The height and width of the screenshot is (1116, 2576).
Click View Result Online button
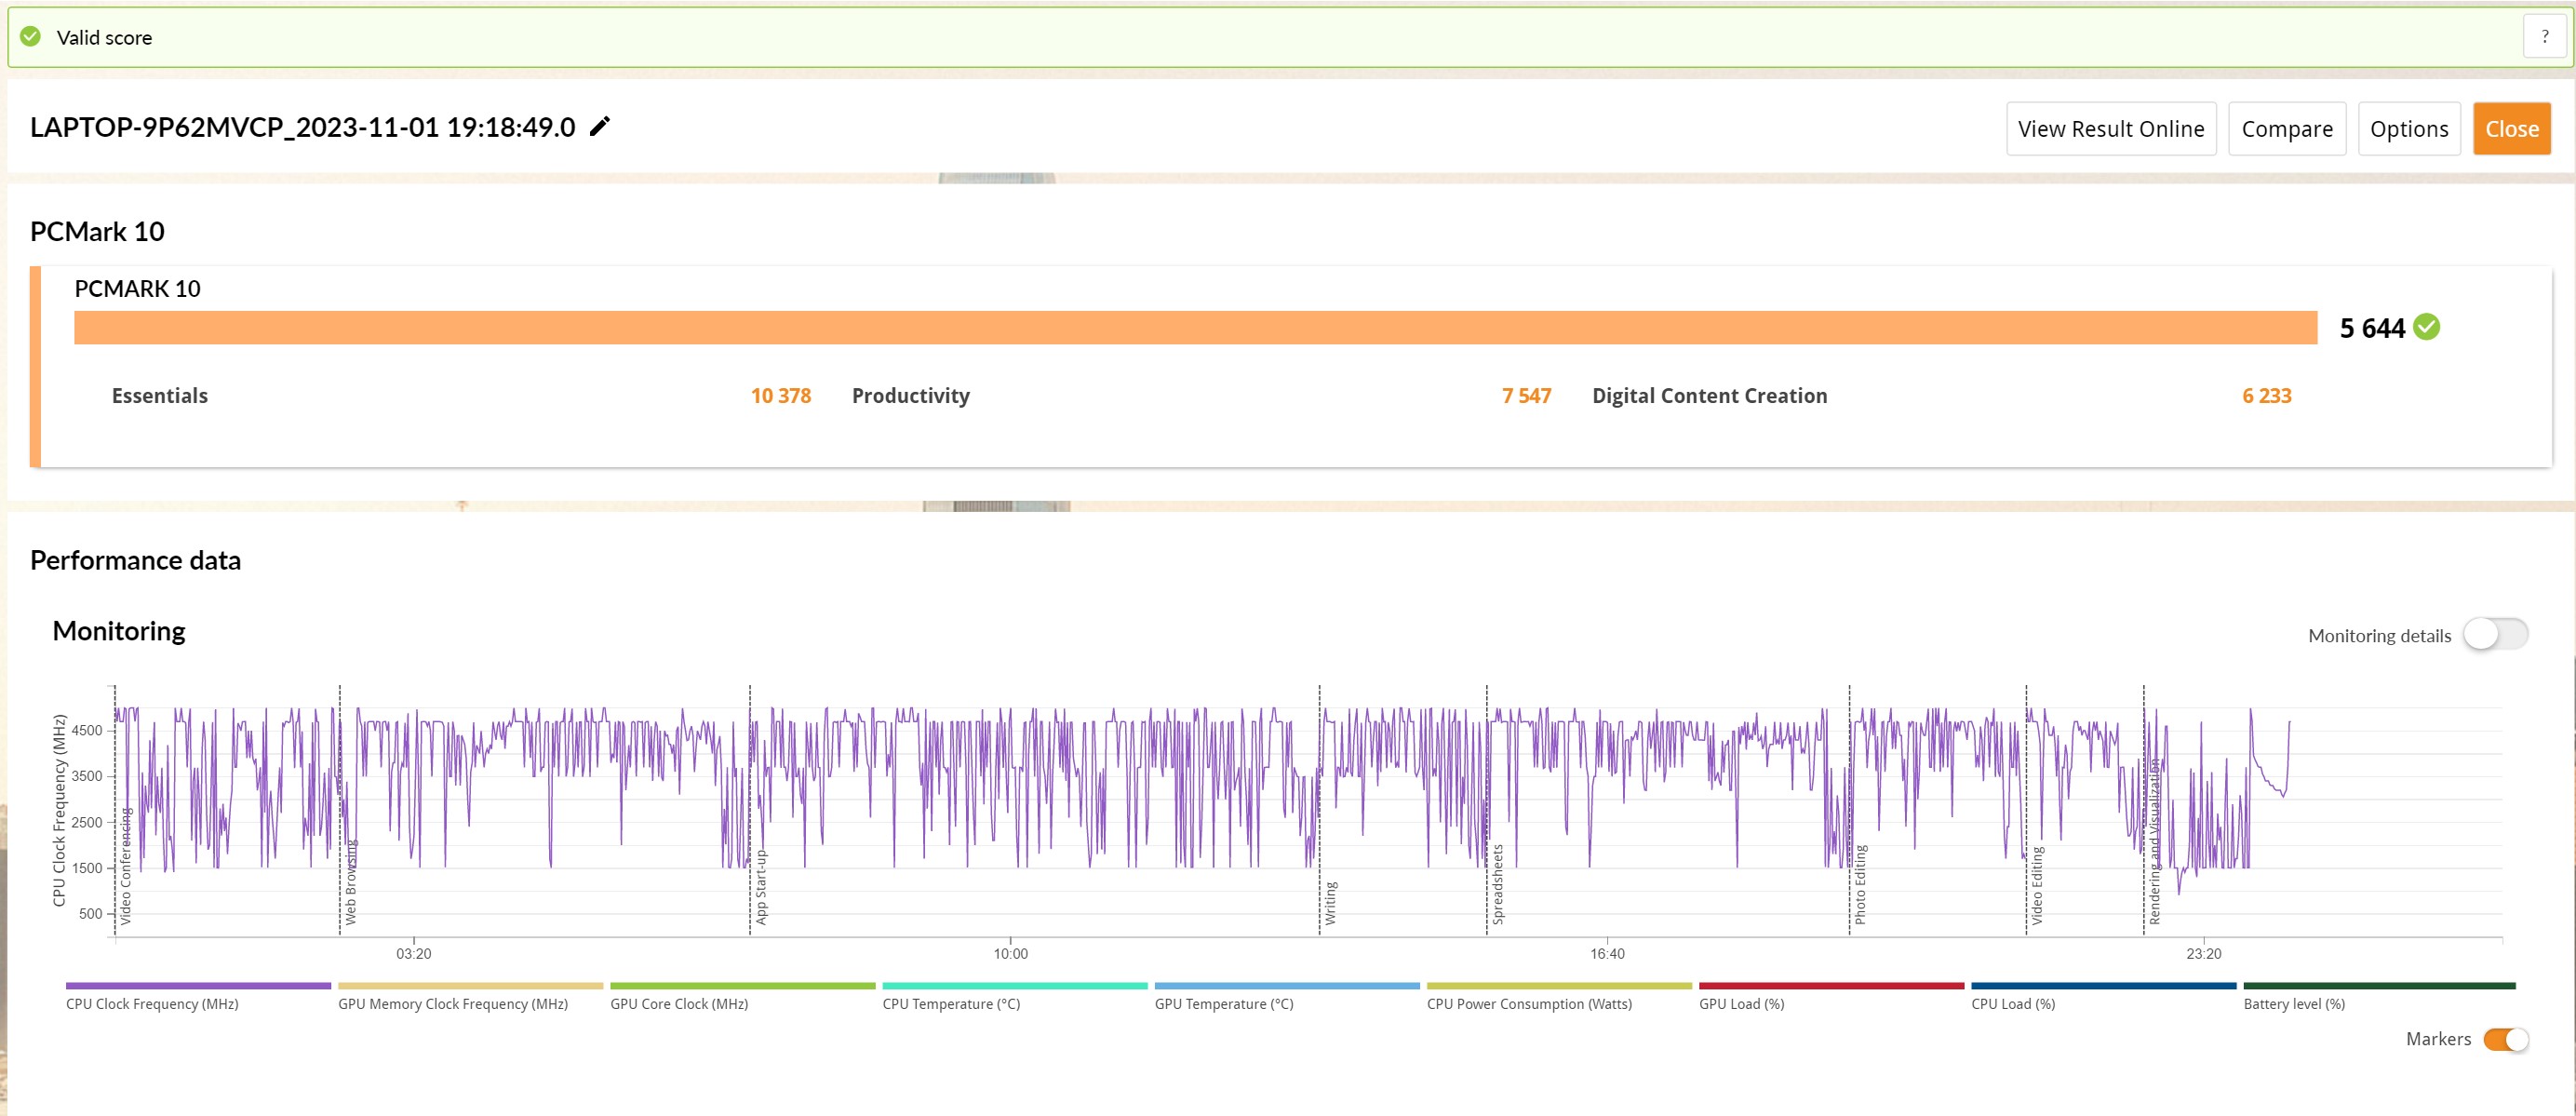click(2110, 129)
